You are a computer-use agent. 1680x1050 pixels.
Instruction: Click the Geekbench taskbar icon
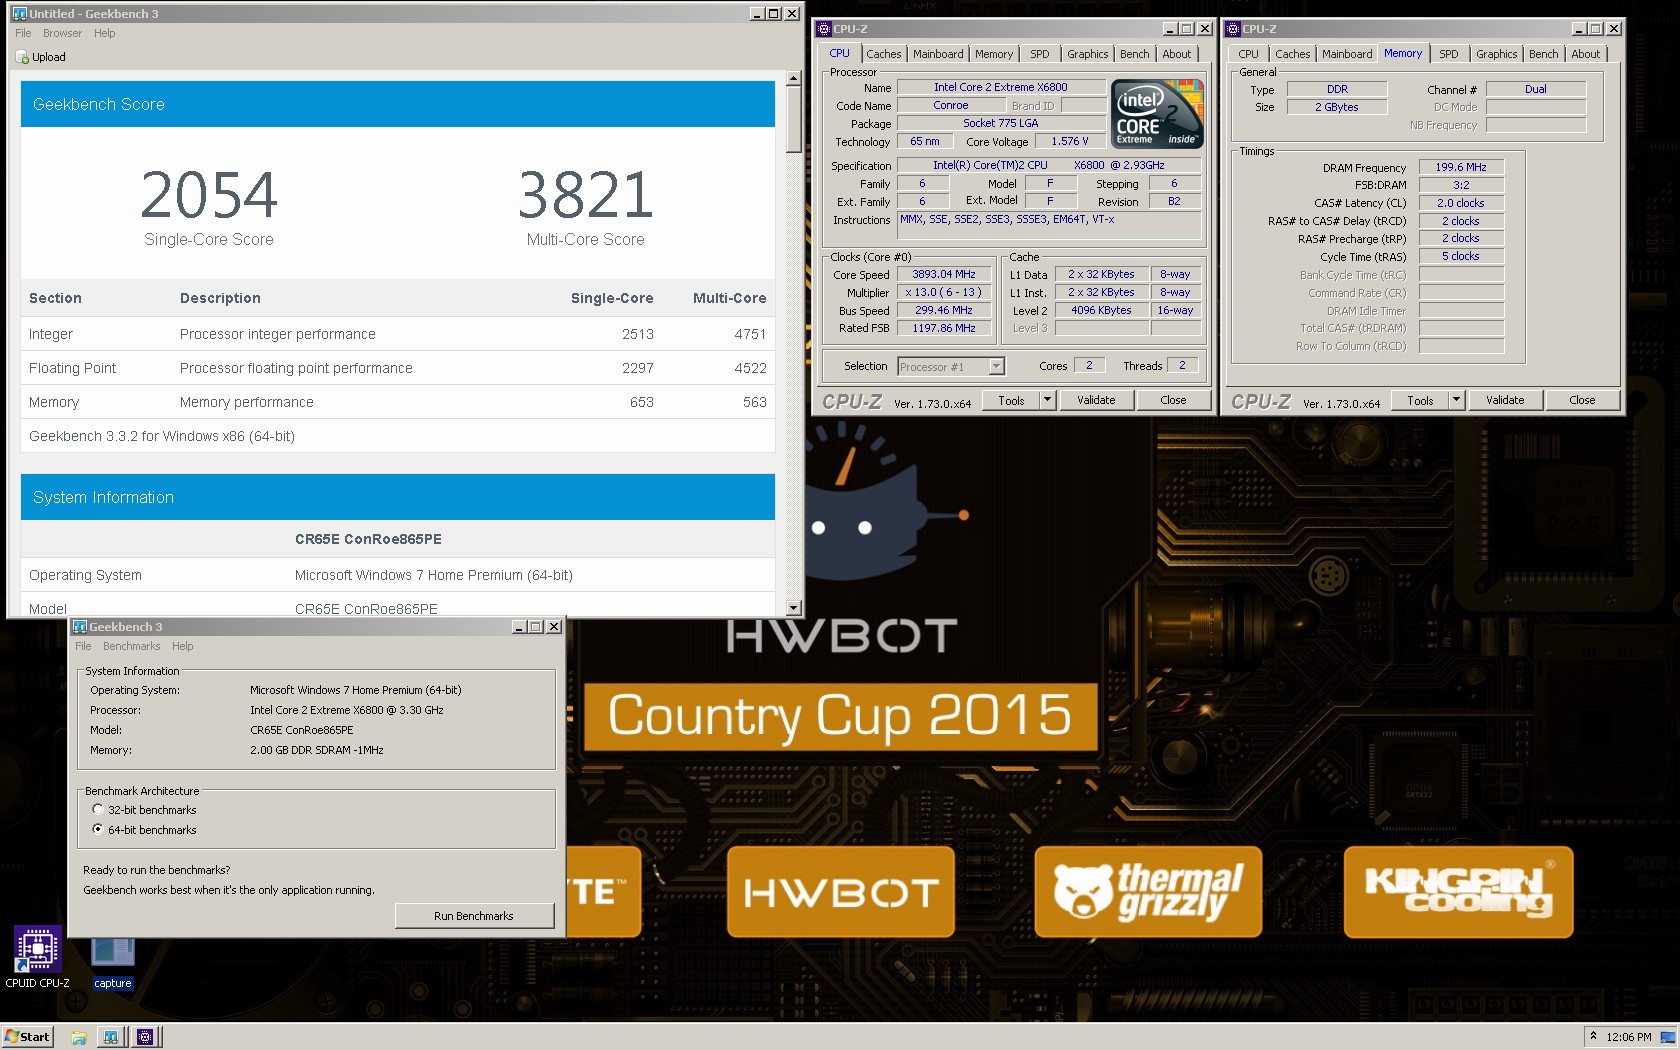tap(111, 1037)
